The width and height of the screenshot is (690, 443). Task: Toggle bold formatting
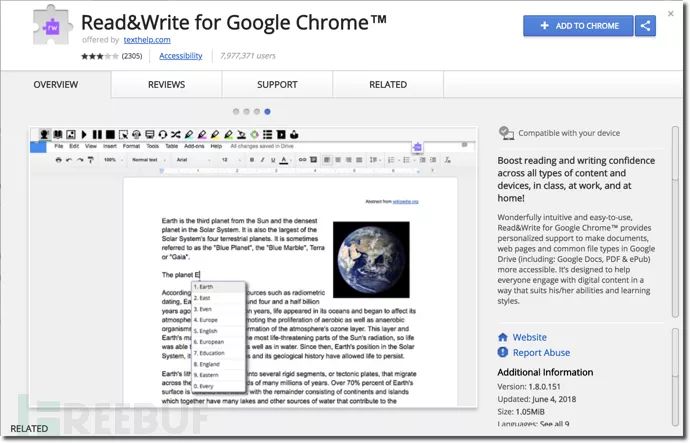point(252,160)
